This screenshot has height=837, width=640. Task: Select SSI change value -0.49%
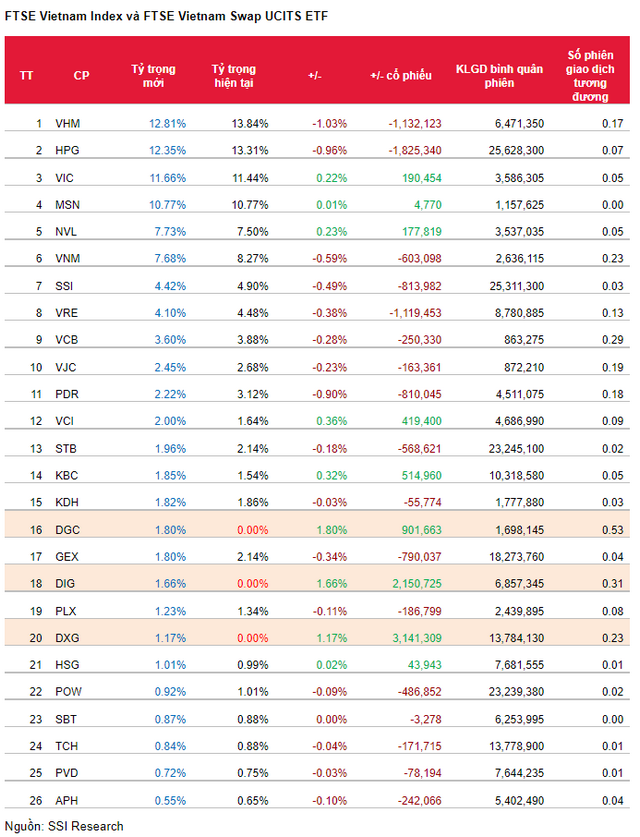click(329, 286)
